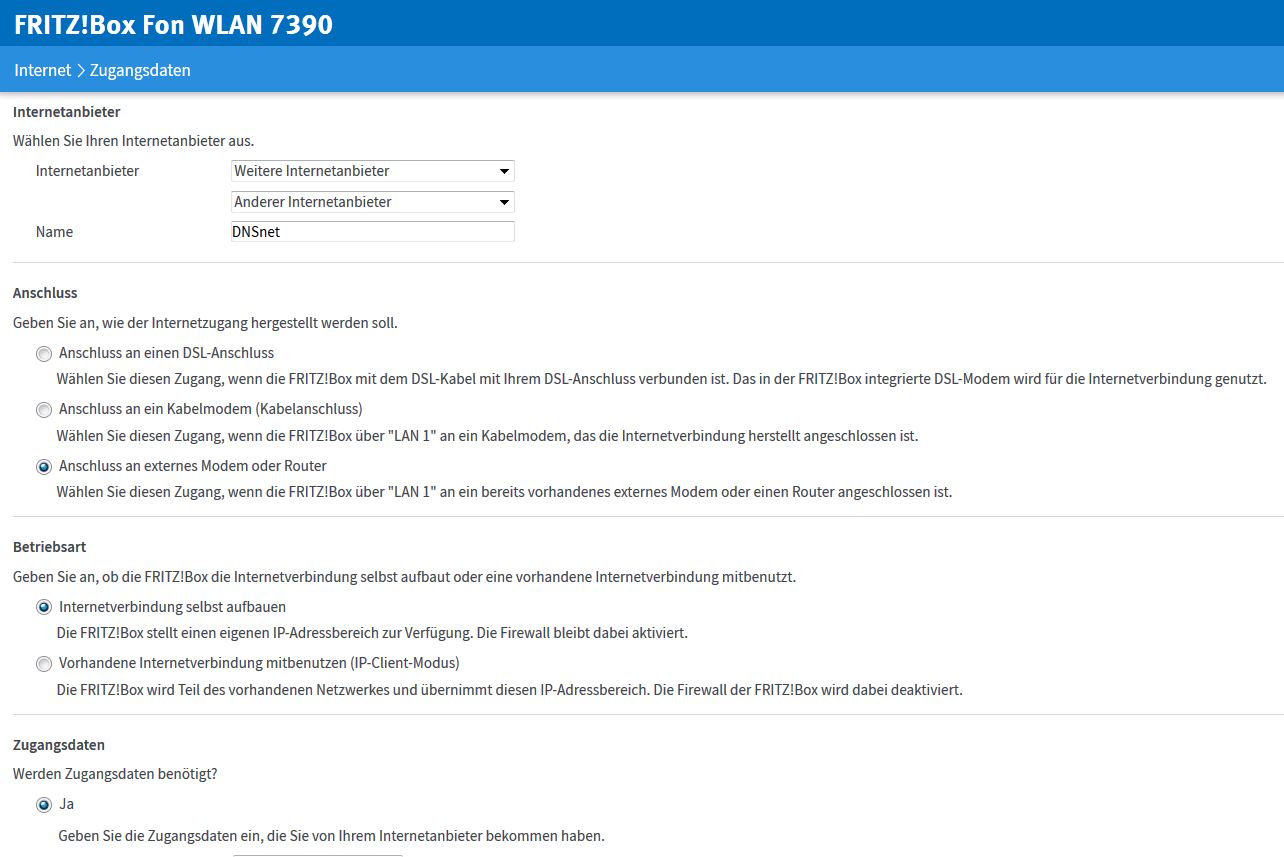Click the 'Internetanbieter' field label
Screen dimensions: 1284x857
pyautogui.click(x=87, y=171)
